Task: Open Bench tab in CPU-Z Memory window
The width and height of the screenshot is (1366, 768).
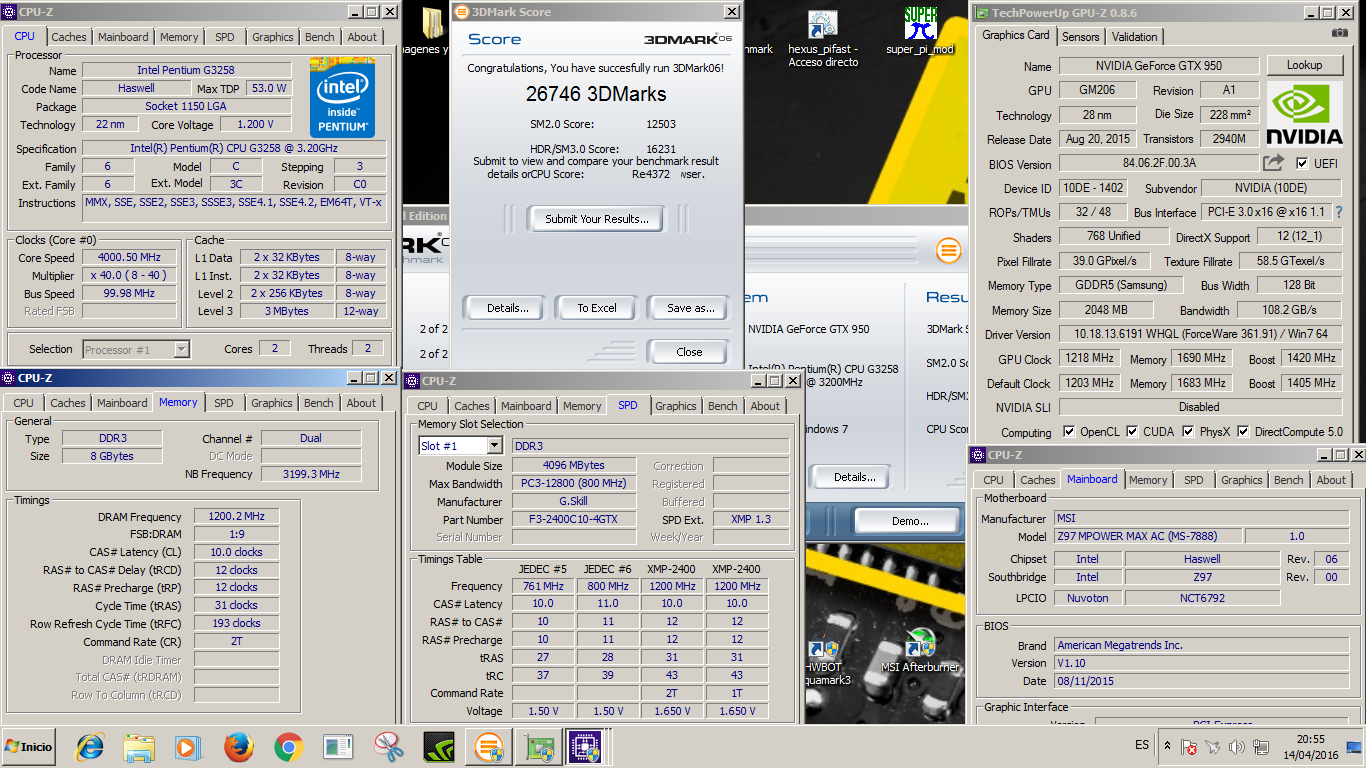Action: coord(319,403)
